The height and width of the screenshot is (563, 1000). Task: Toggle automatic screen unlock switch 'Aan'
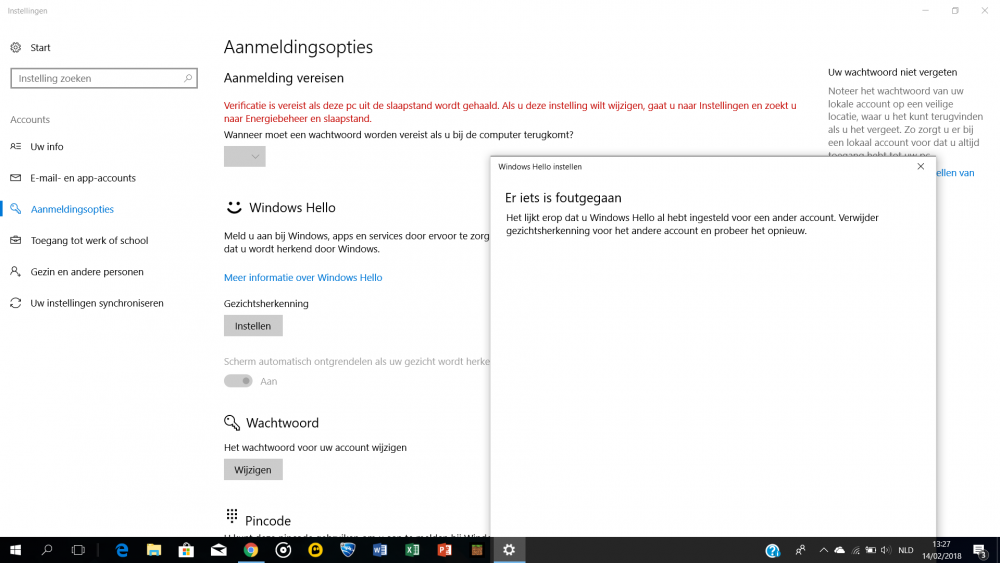[239, 381]
